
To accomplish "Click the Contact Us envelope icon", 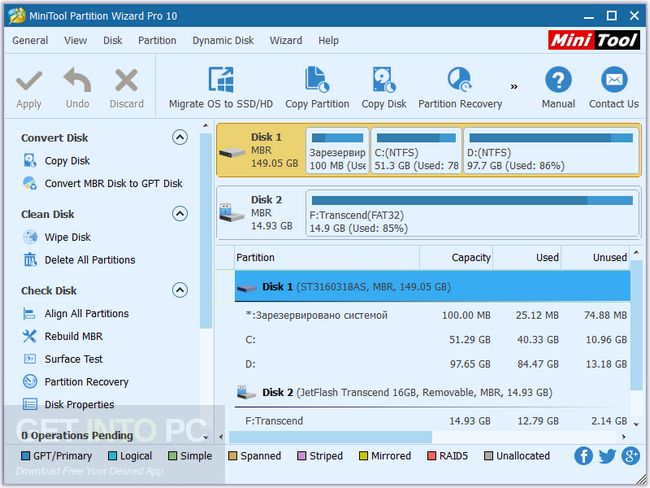I will pos(614,79).
